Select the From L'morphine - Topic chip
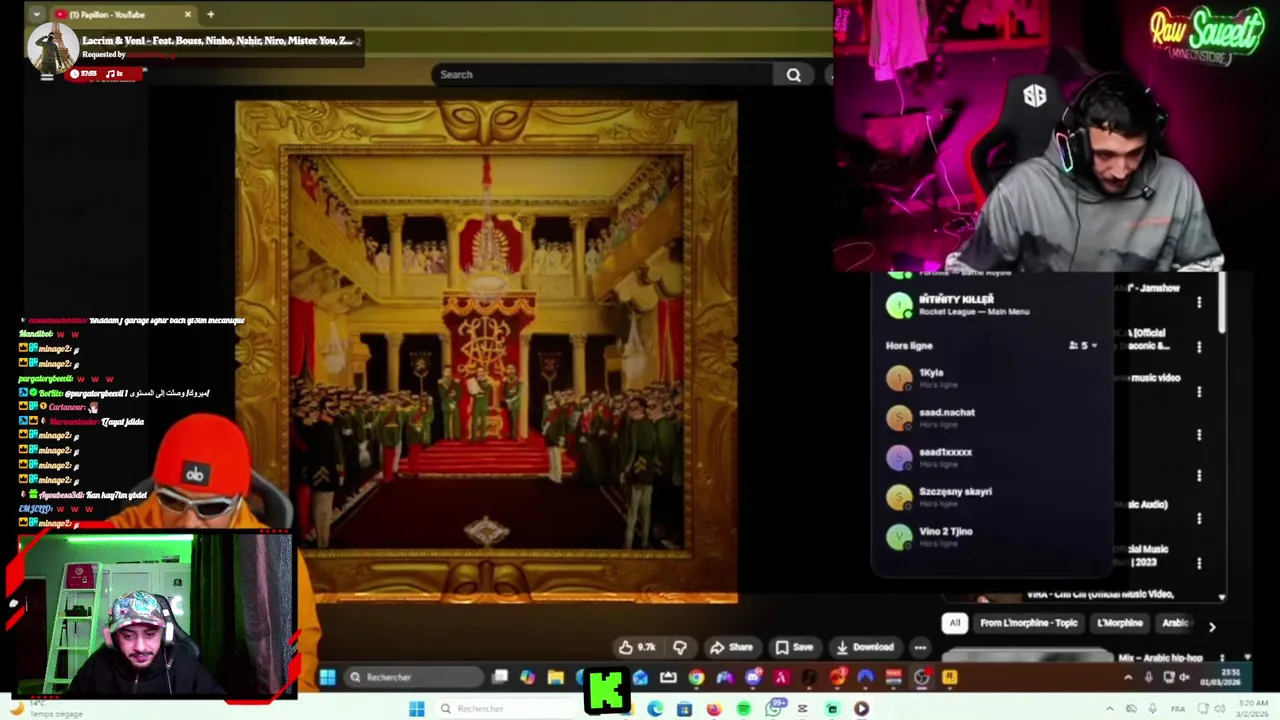This screenshot has width=1280, height=720. pyautogui.click(x=1028, y=623)
